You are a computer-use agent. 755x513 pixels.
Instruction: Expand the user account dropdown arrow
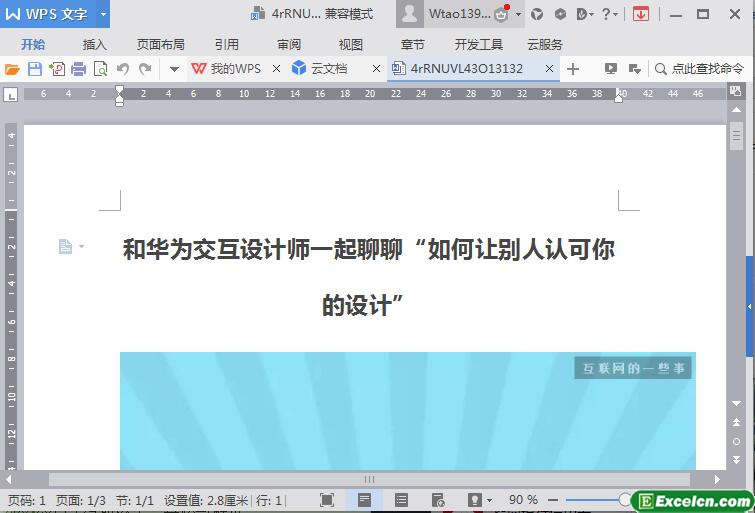pyautogui.click(x=519, y=14)
